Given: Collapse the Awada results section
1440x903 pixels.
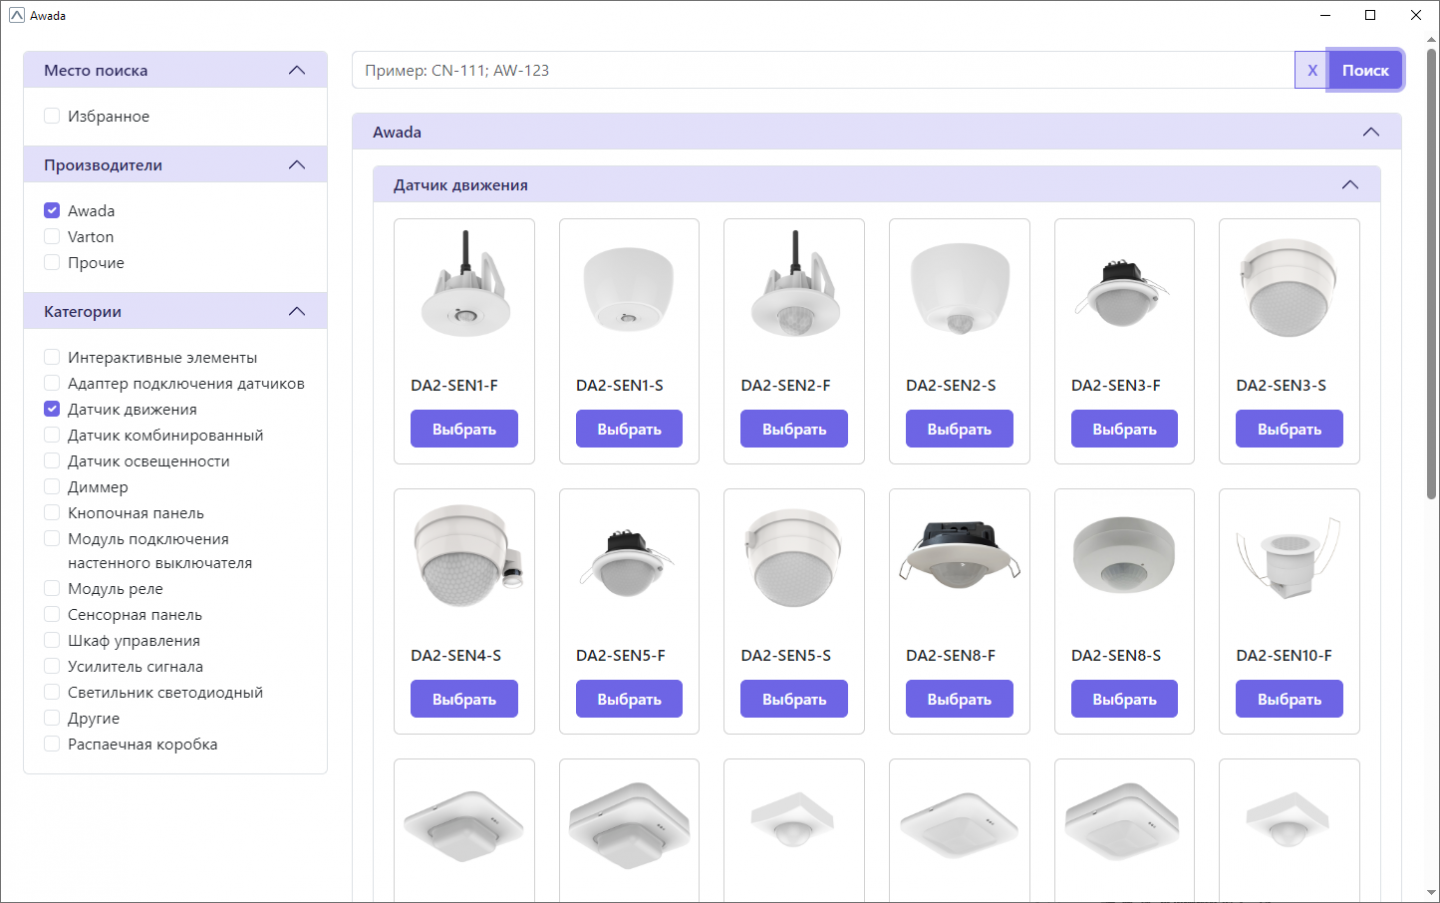Looking at the screenshot, I should click(x=1371, y=132).
